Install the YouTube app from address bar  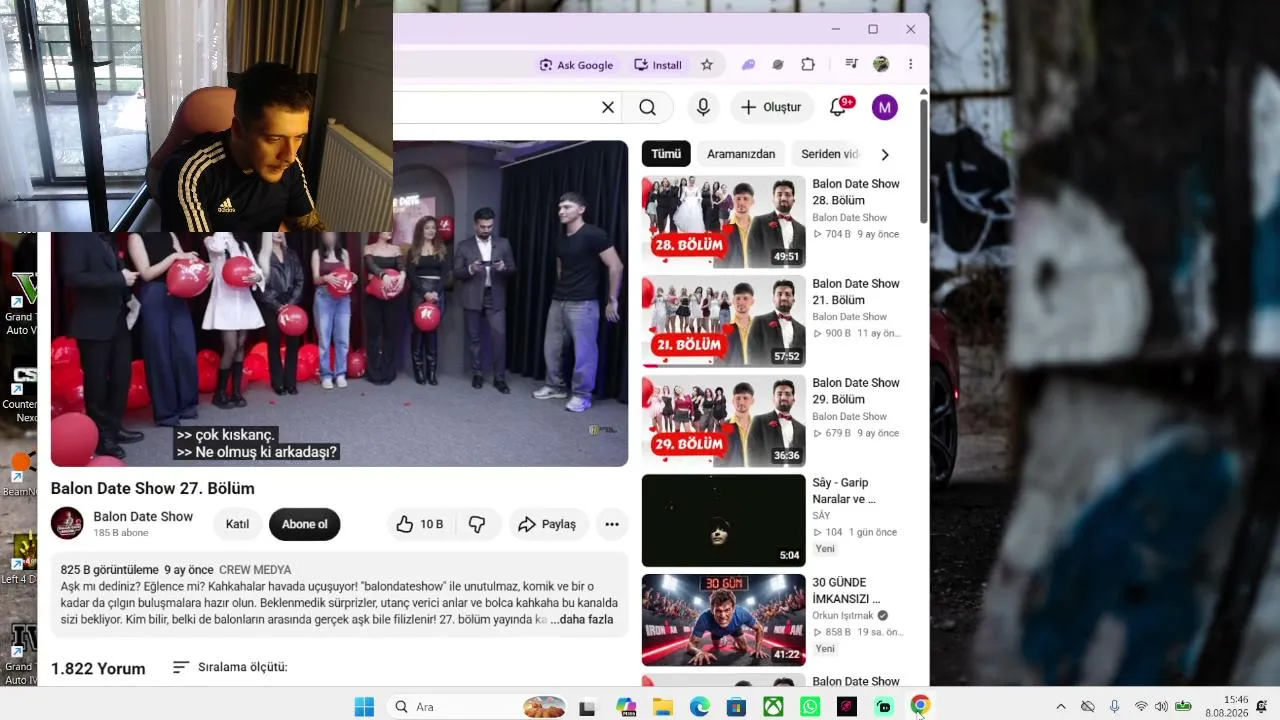[x=658, y=65]
